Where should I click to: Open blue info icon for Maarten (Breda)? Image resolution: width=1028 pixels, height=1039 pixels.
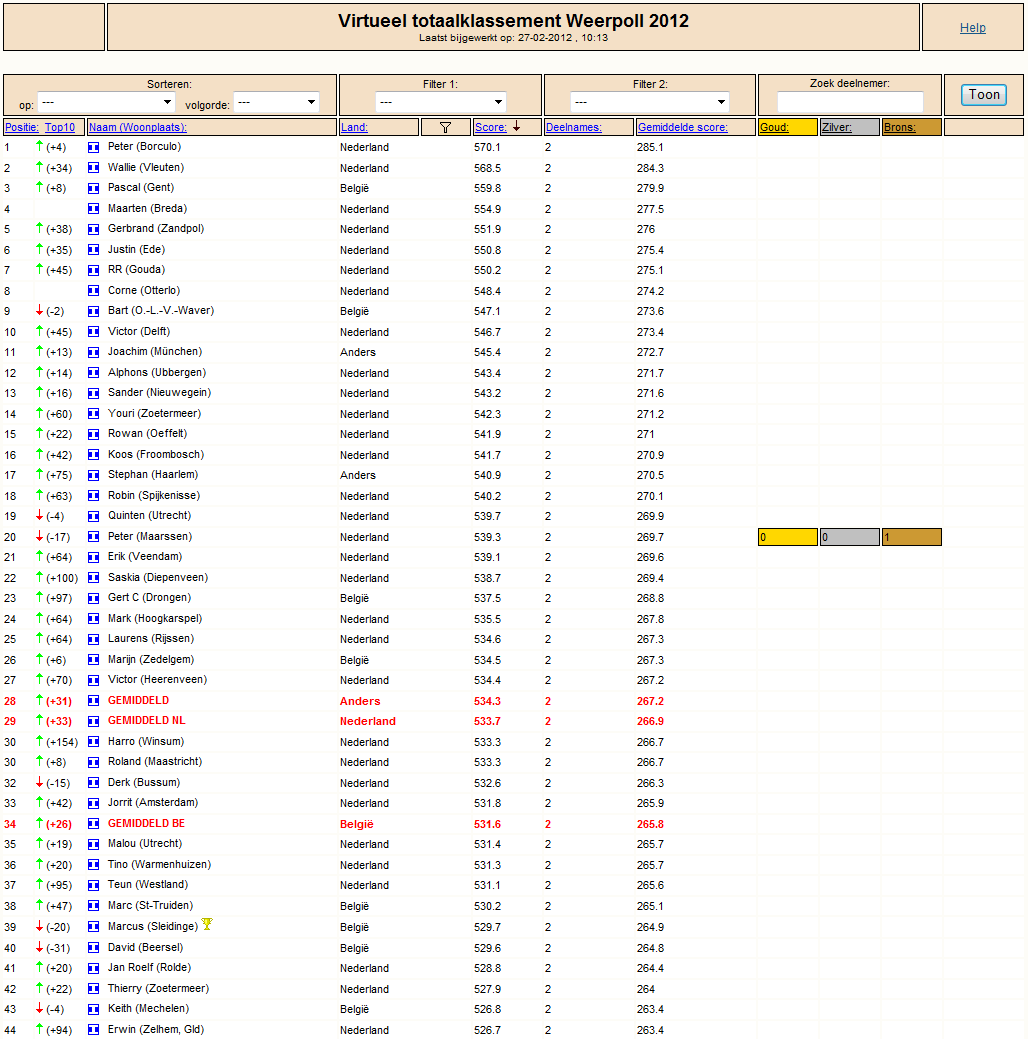93,209
